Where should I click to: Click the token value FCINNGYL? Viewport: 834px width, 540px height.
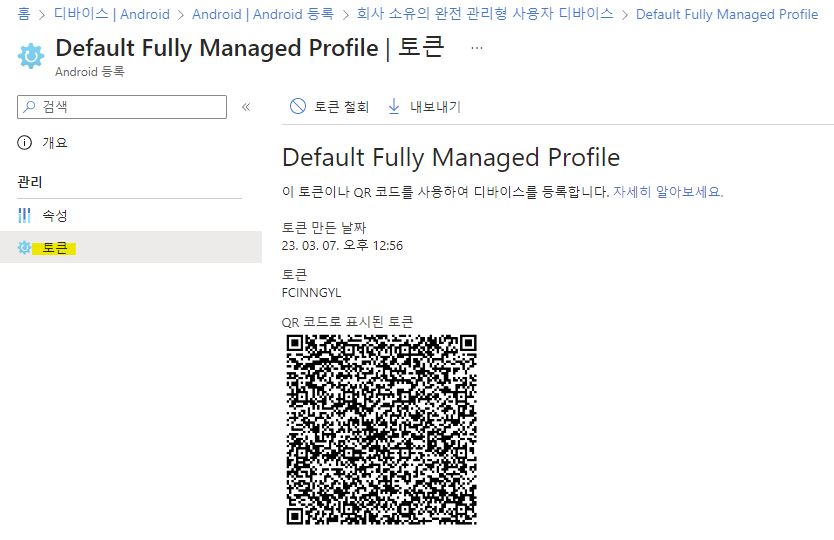point(311,293)
